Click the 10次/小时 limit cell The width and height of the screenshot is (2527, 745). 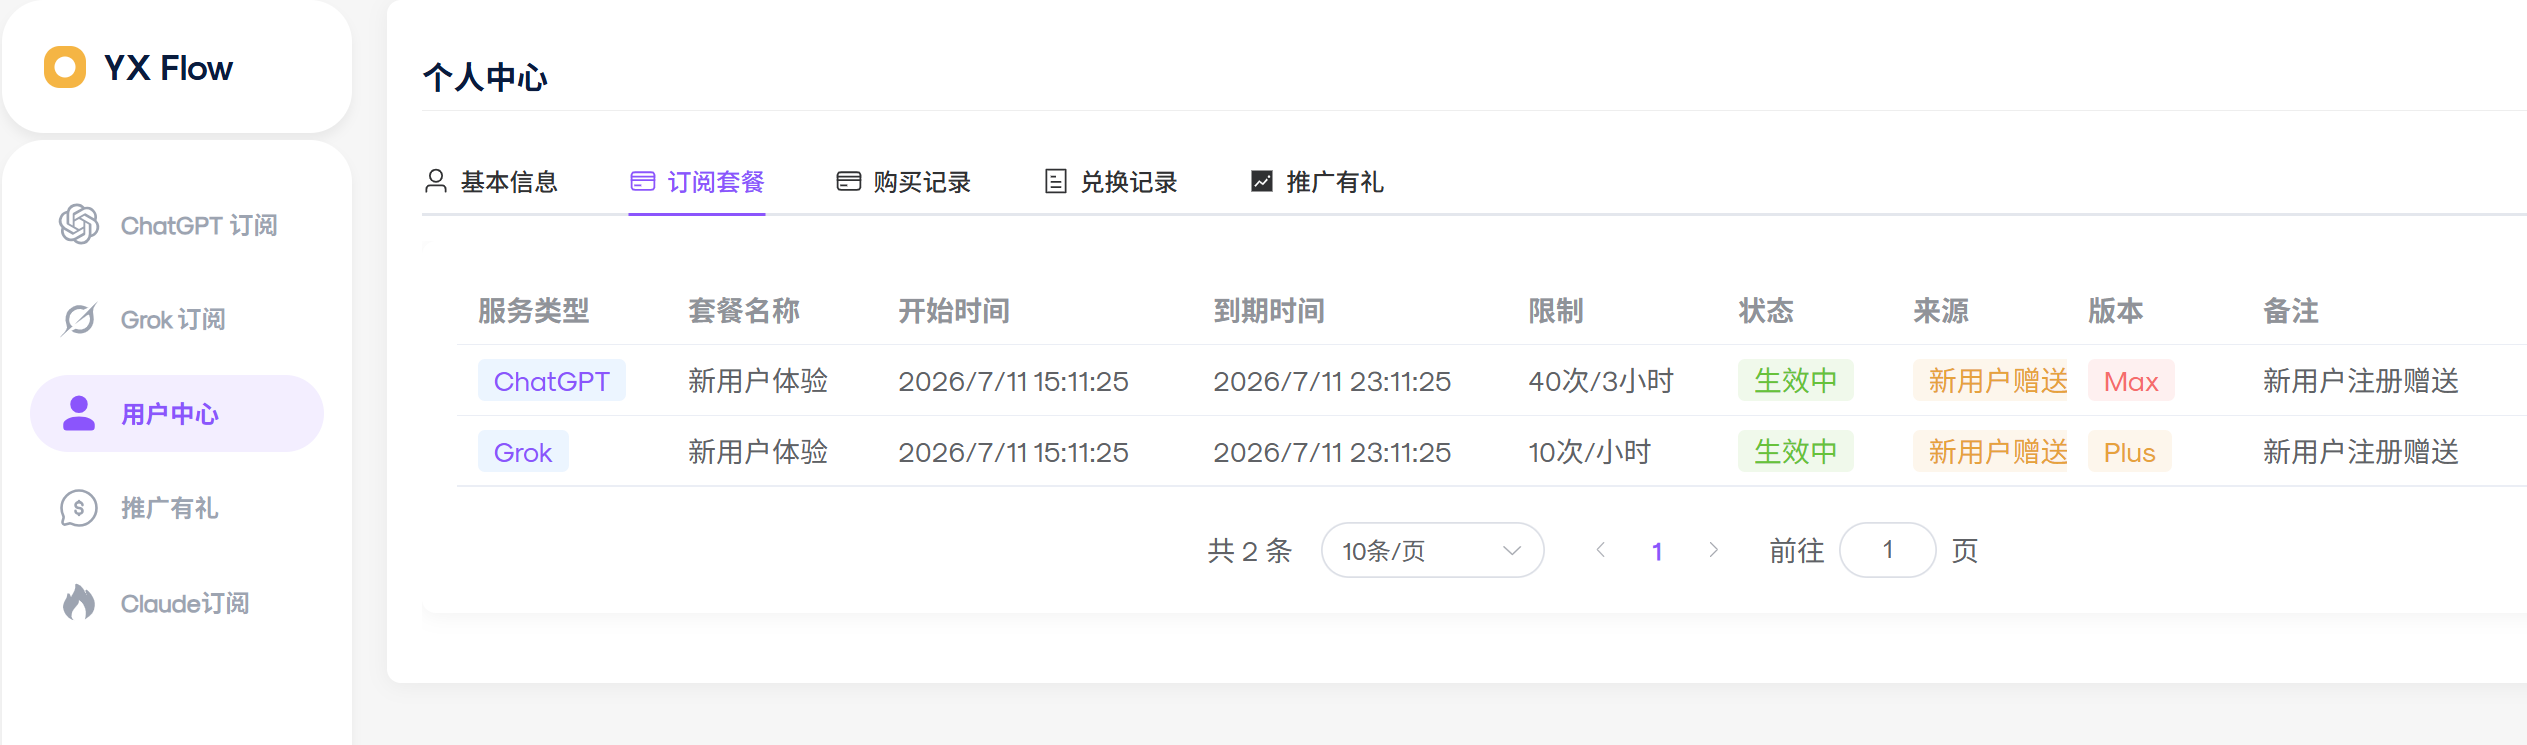tap(1589, 452)
